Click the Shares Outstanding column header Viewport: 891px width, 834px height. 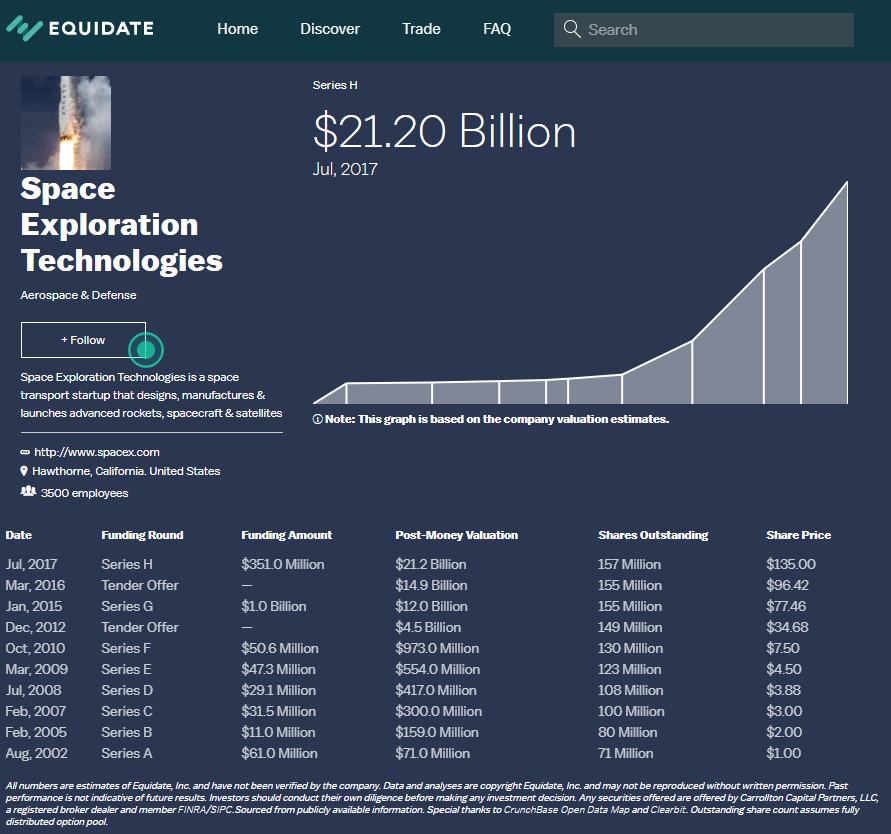653,535
